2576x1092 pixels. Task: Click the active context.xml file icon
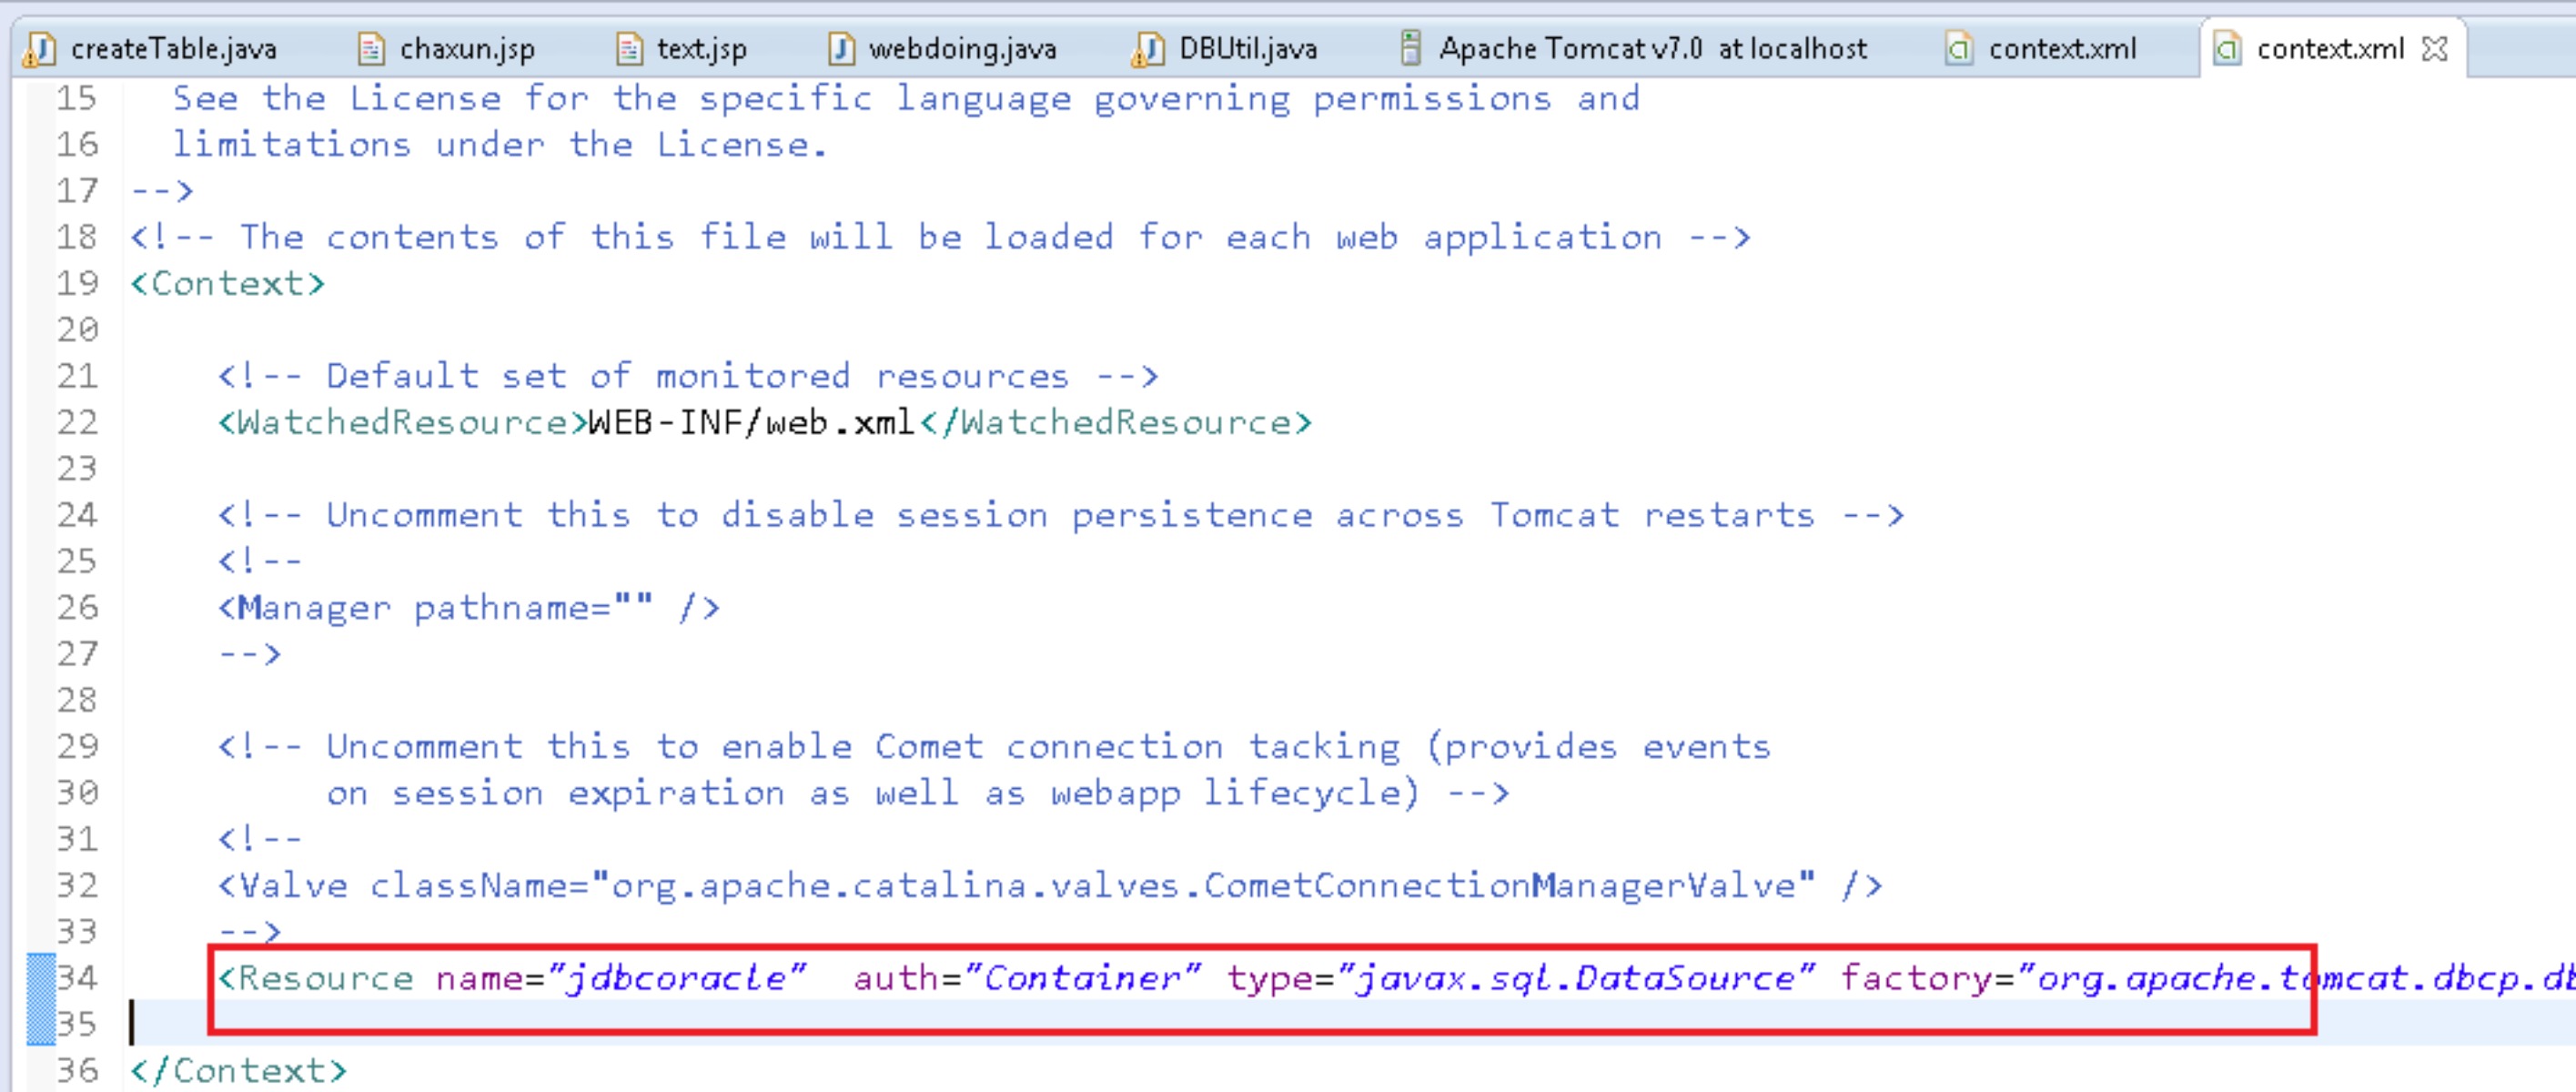[x=2226, y=48]
